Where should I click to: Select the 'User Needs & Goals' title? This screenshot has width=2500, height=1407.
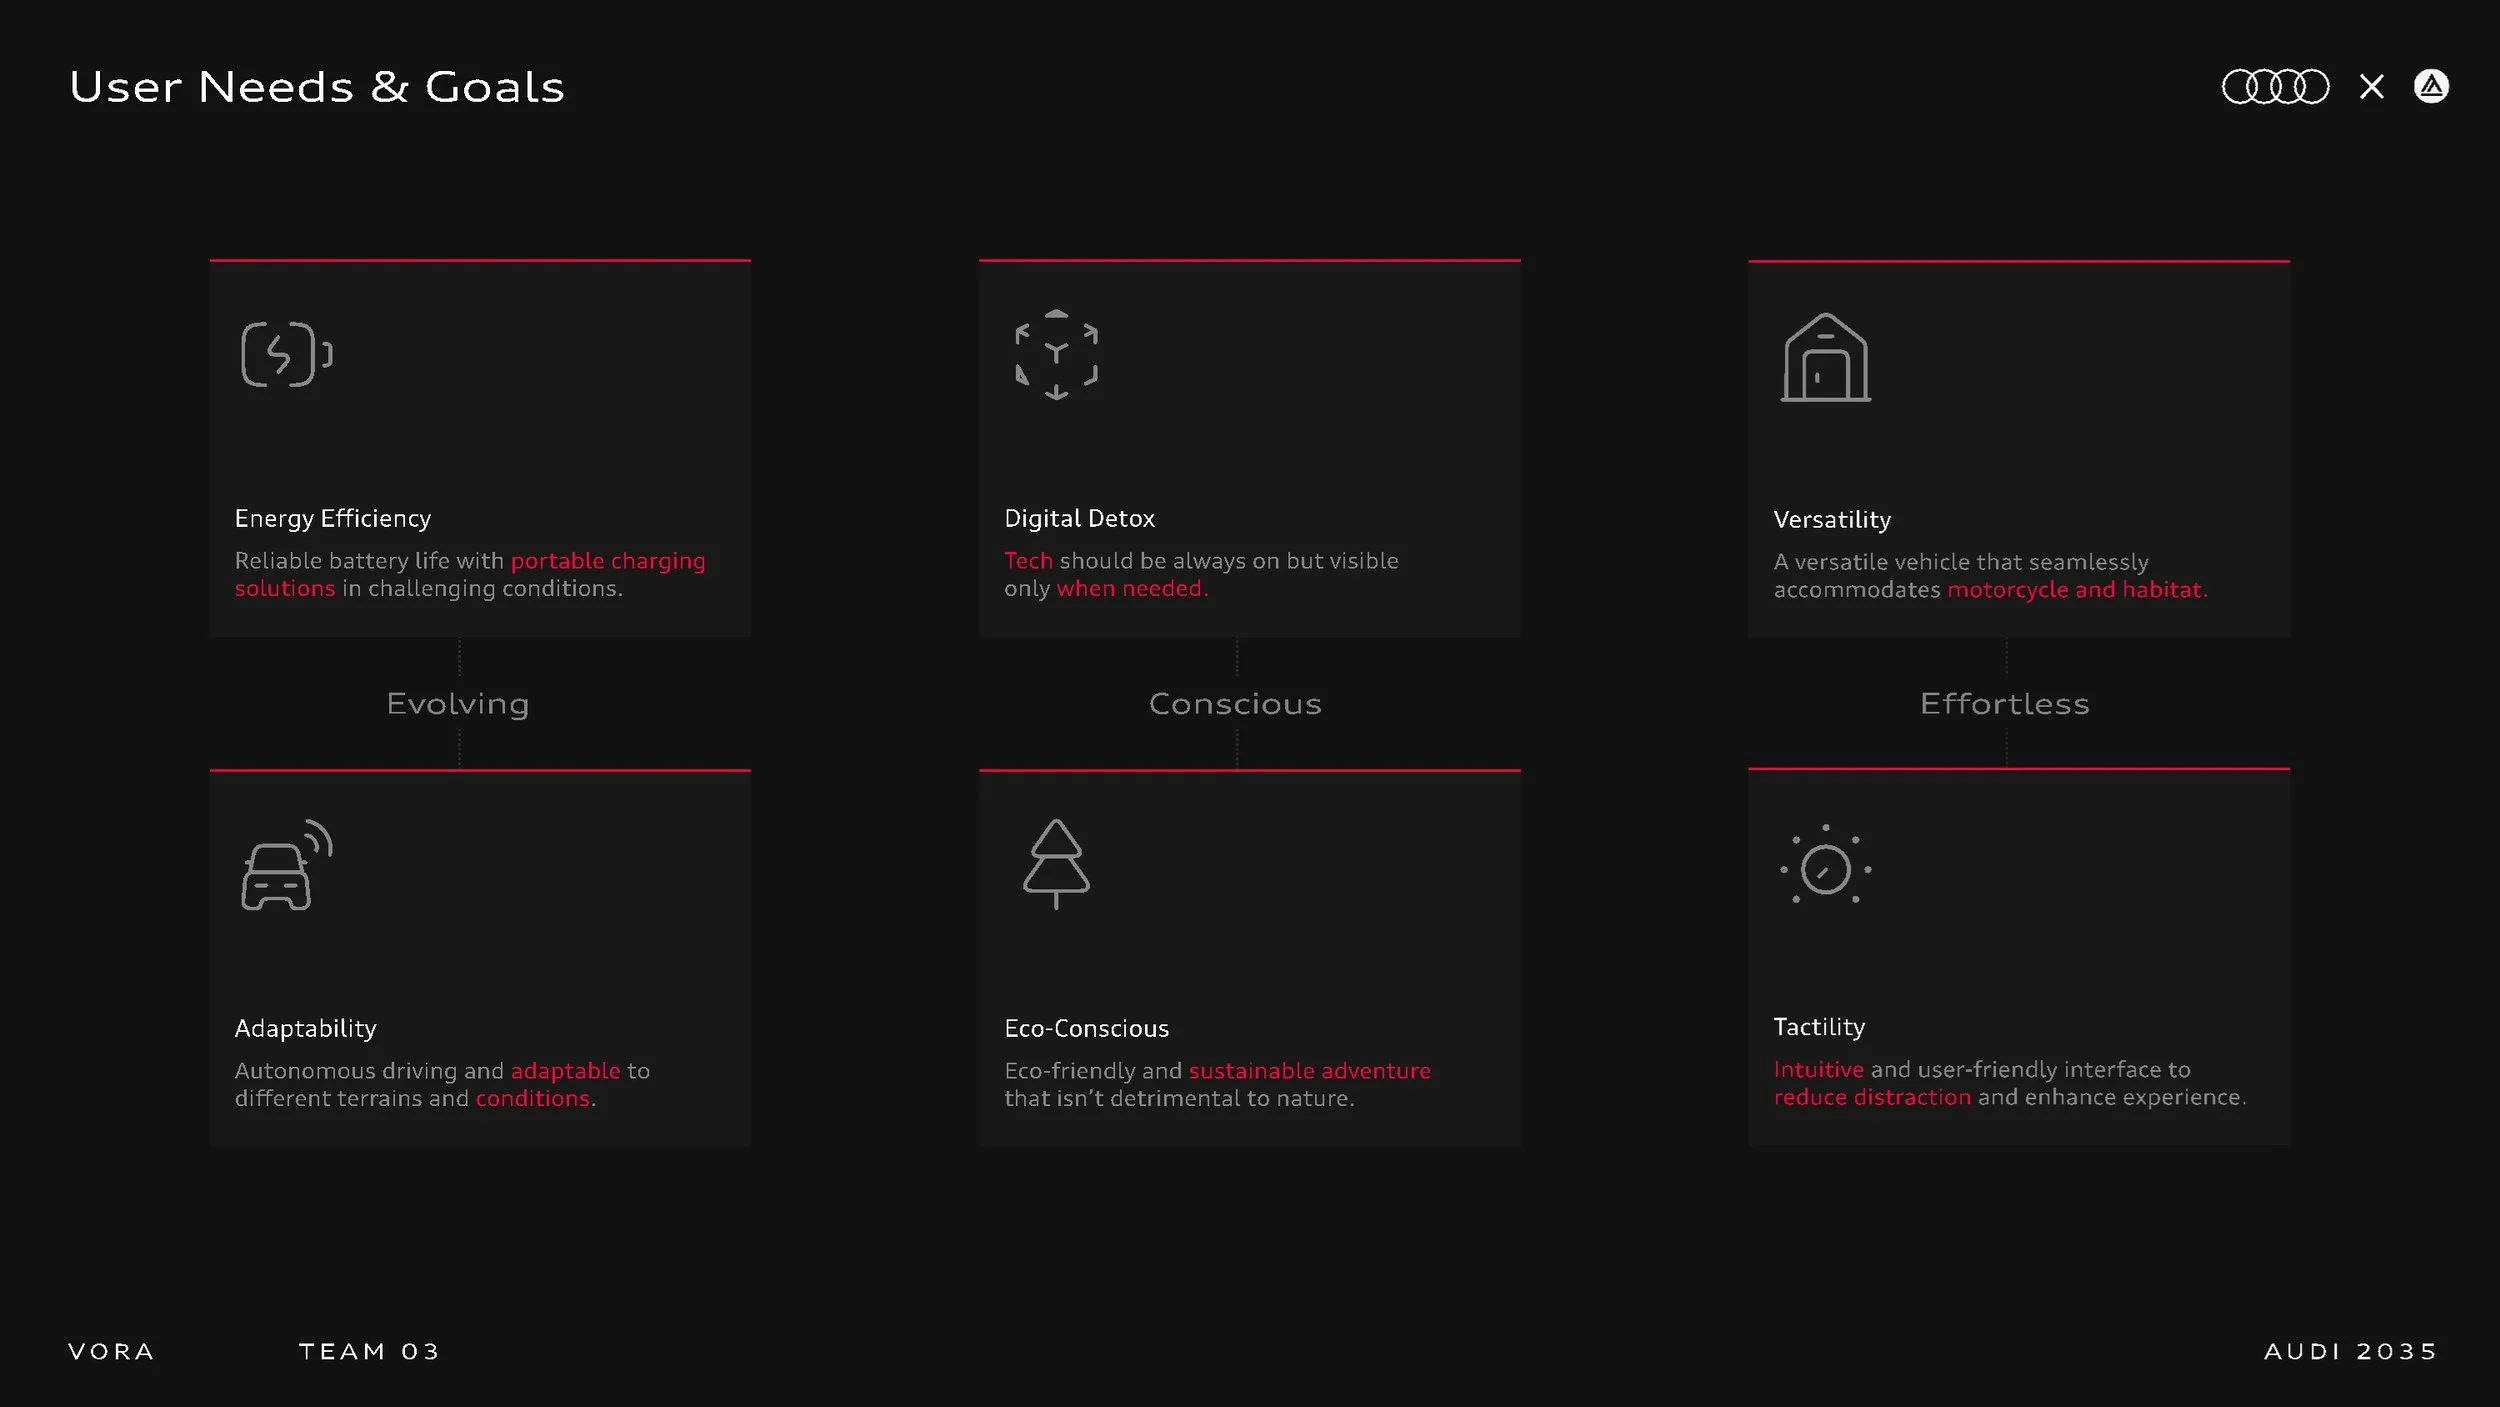pos(317,87)
